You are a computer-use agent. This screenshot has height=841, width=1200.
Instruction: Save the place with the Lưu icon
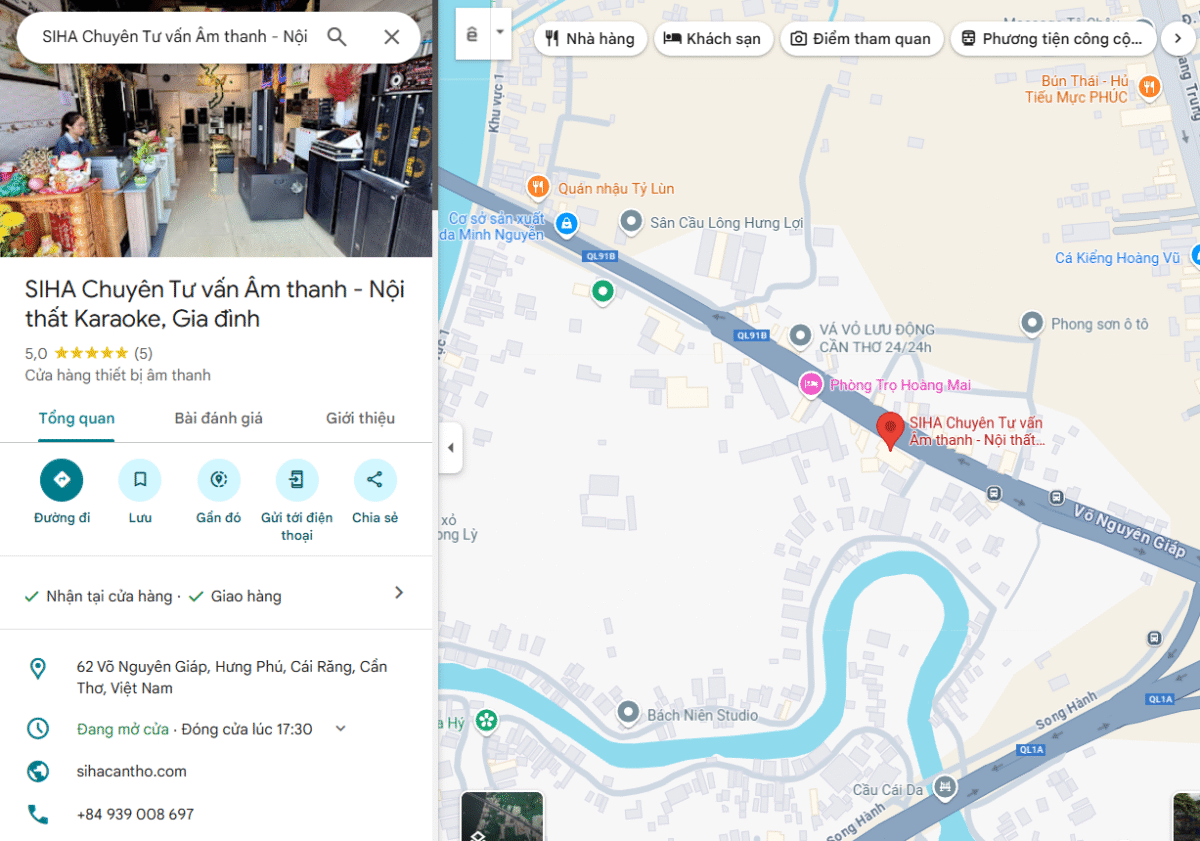click(140, 480)
